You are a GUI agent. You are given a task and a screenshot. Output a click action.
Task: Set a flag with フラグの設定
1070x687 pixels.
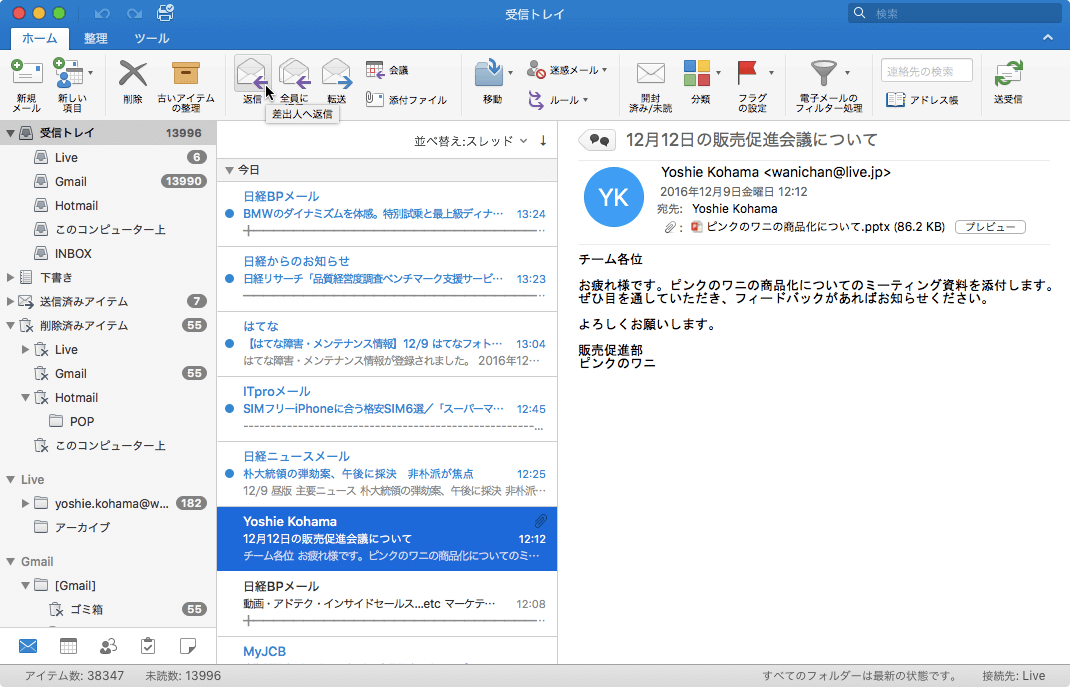[753, 85]
